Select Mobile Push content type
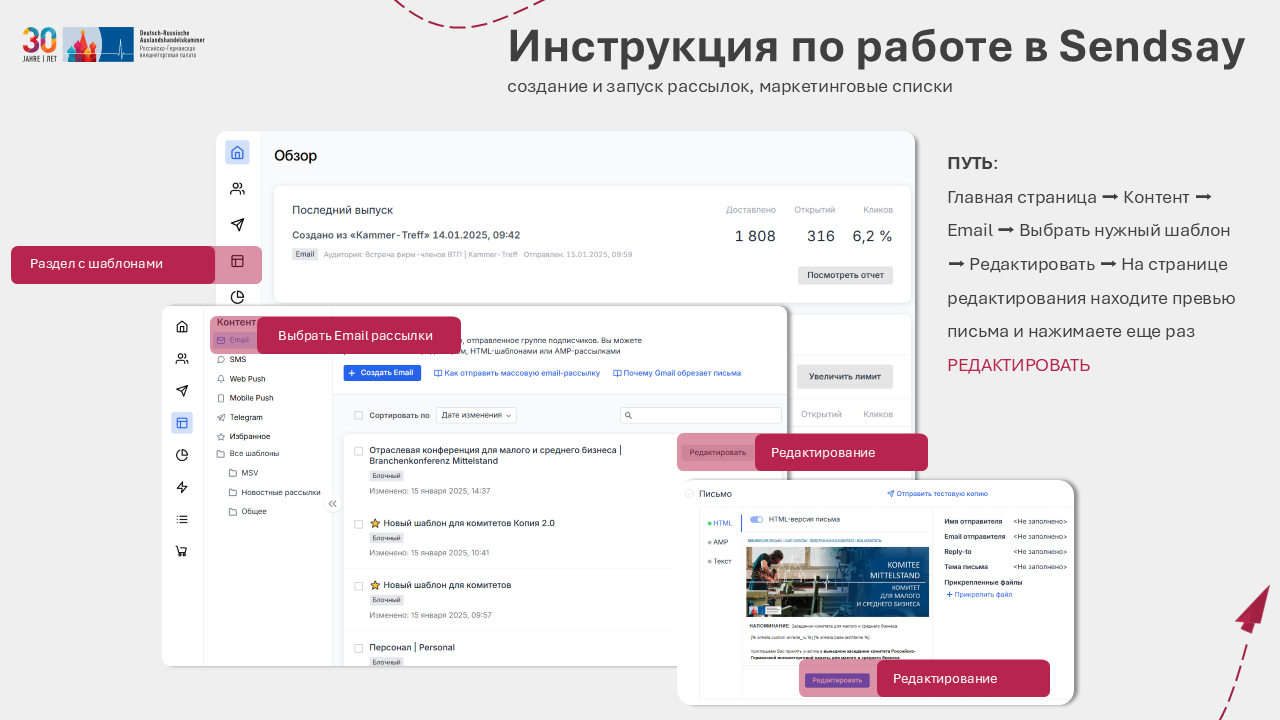 coord(251,398)
